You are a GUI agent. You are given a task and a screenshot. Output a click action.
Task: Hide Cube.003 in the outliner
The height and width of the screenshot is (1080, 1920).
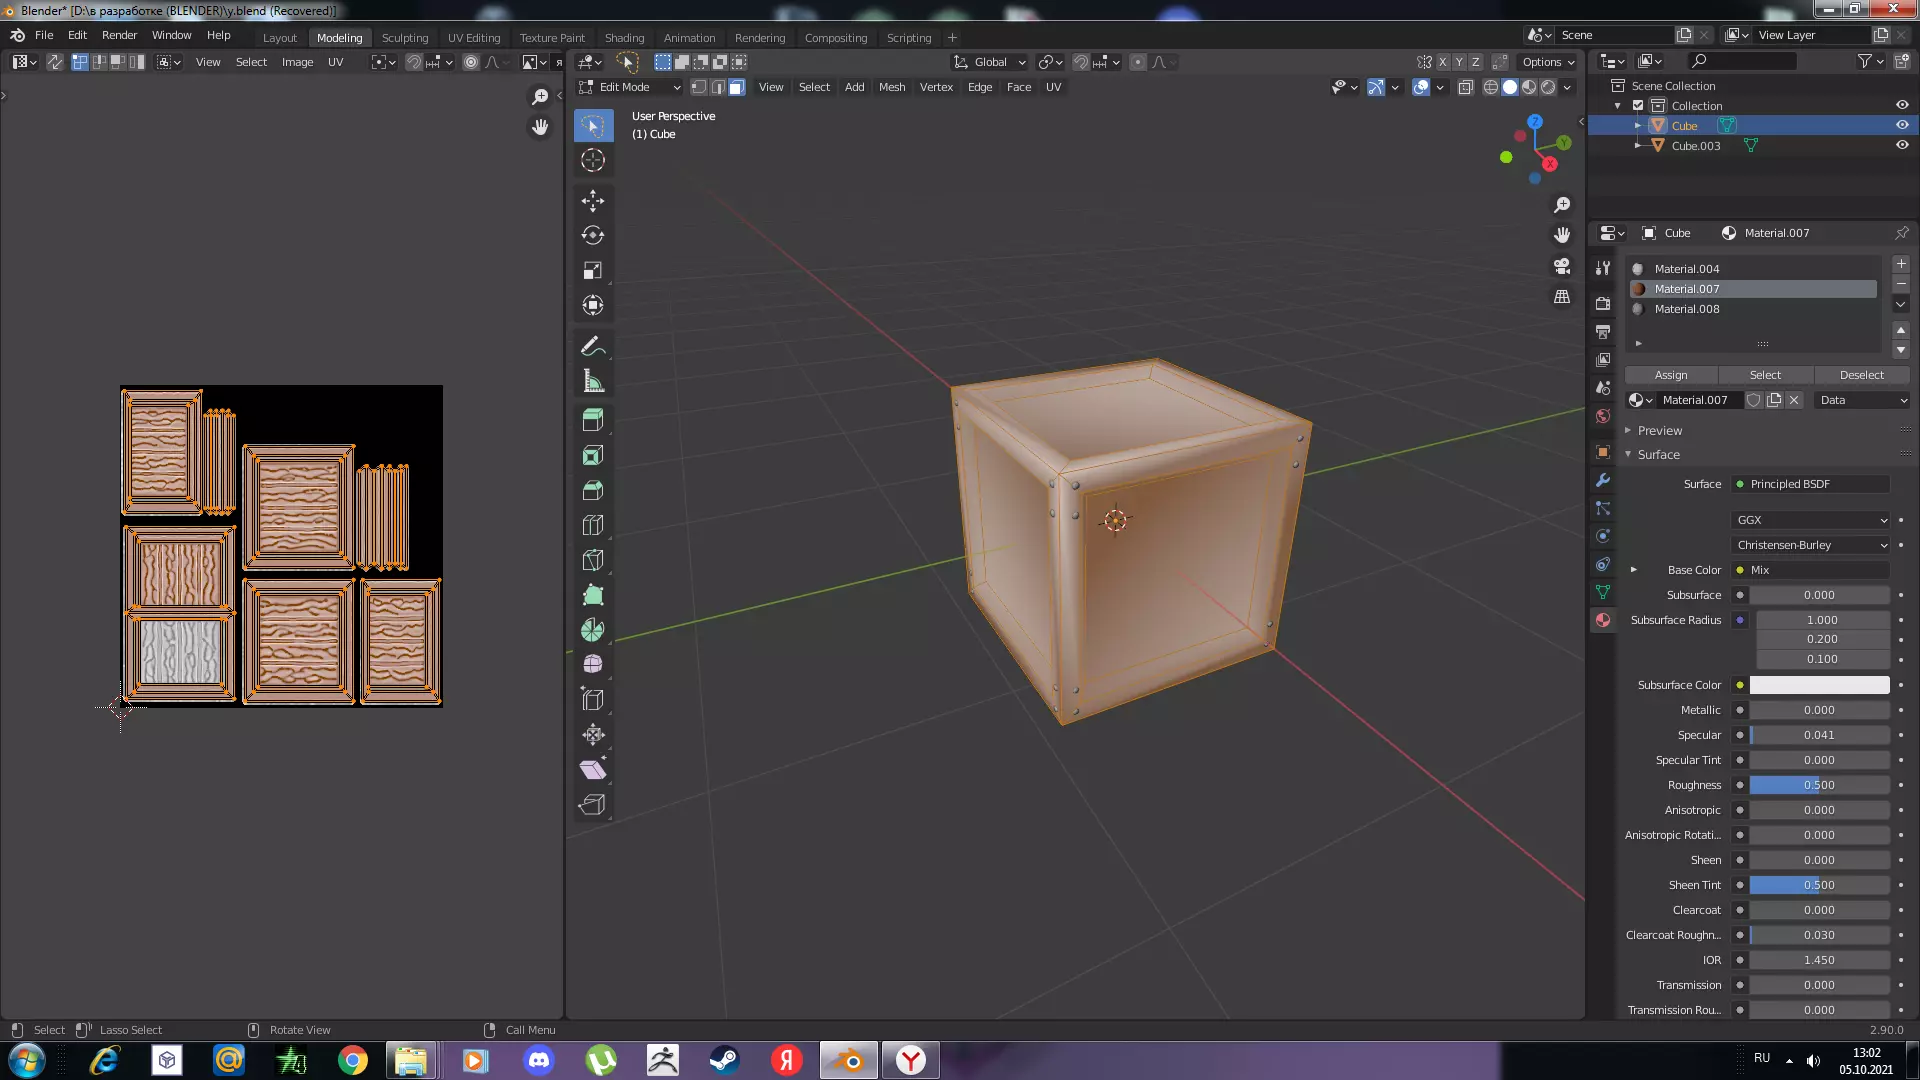tap(1902, 145)
